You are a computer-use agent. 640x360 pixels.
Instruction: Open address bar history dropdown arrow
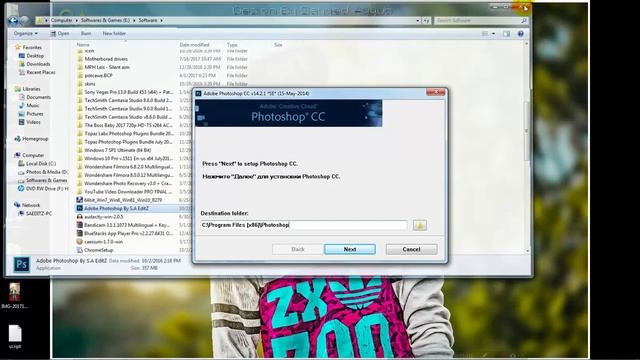[x=418, y=20]
